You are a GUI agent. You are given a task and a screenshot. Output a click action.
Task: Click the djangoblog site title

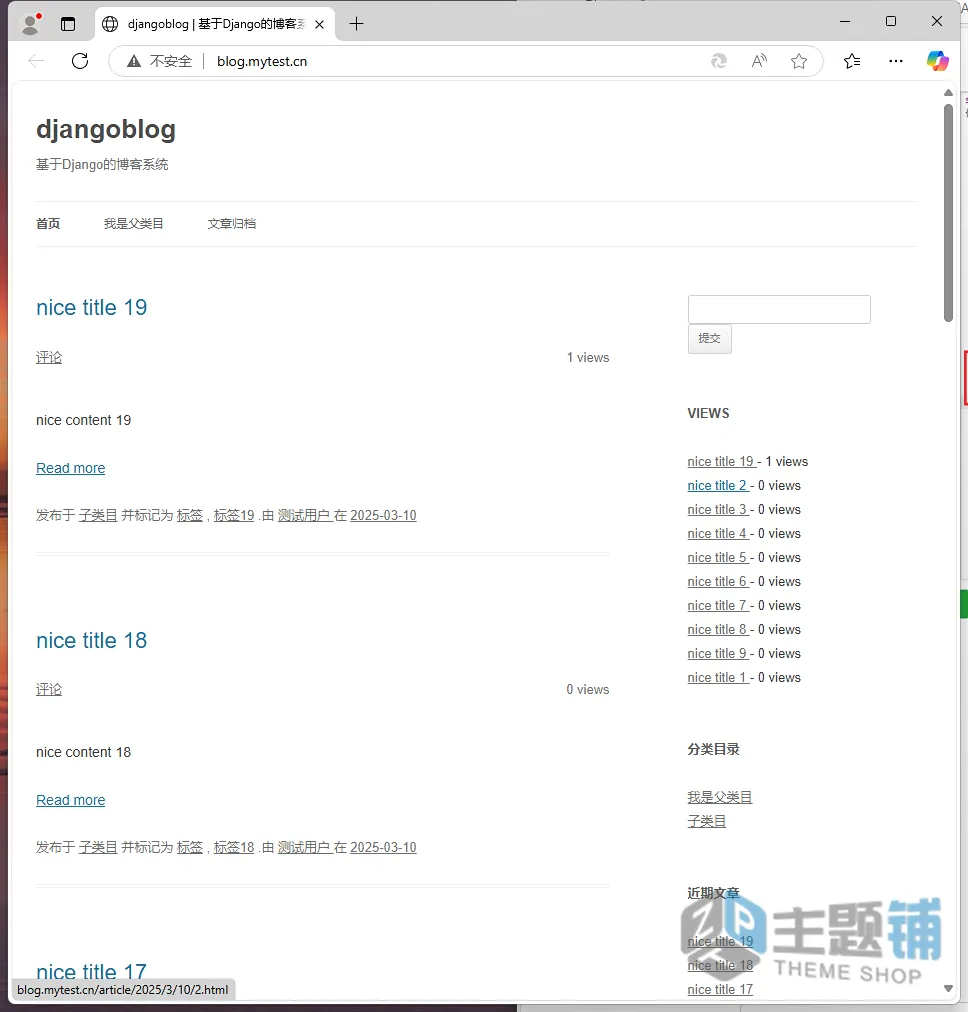coord(106,129)
